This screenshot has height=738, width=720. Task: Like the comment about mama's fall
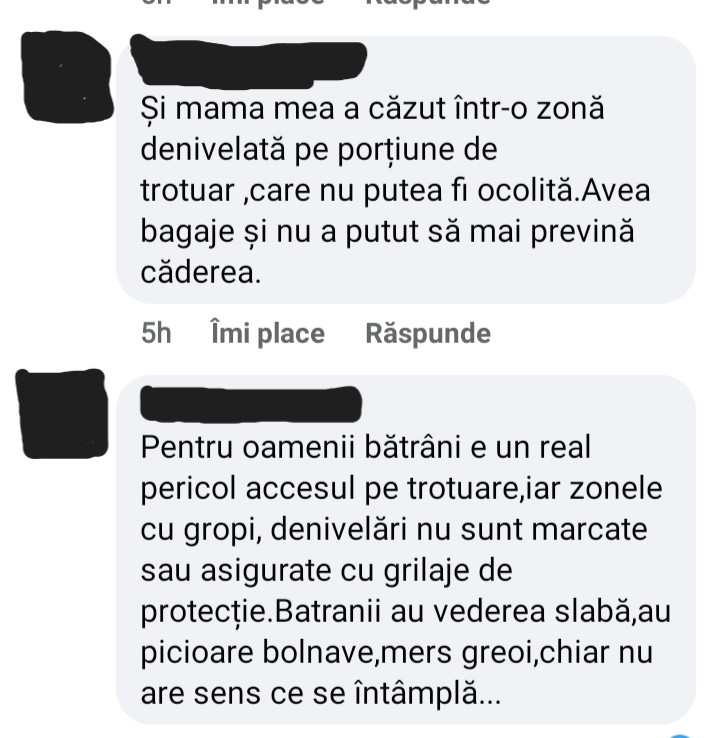click(268, 333)
